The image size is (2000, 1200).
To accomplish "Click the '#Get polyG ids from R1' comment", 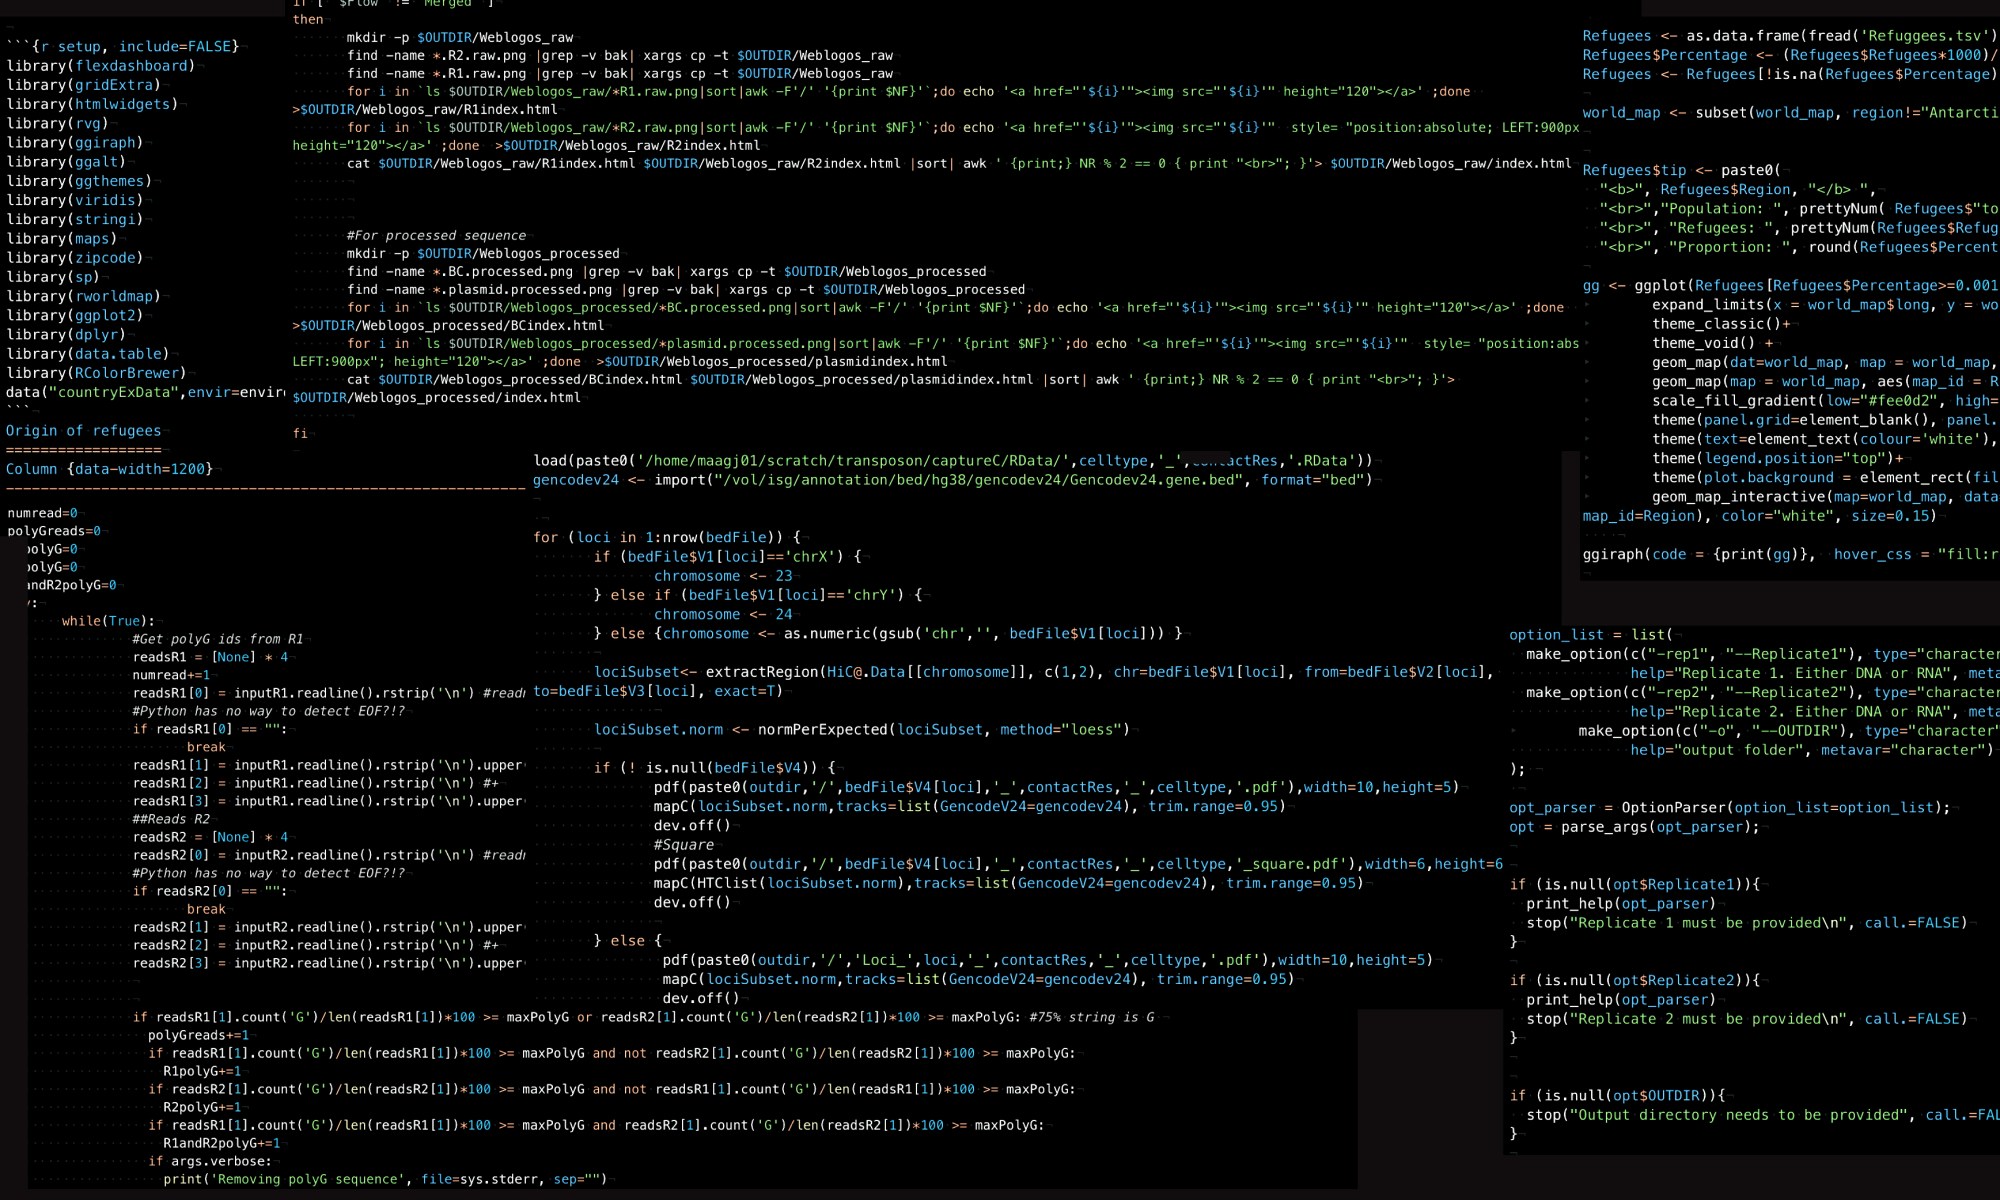I will pos(217,639).
